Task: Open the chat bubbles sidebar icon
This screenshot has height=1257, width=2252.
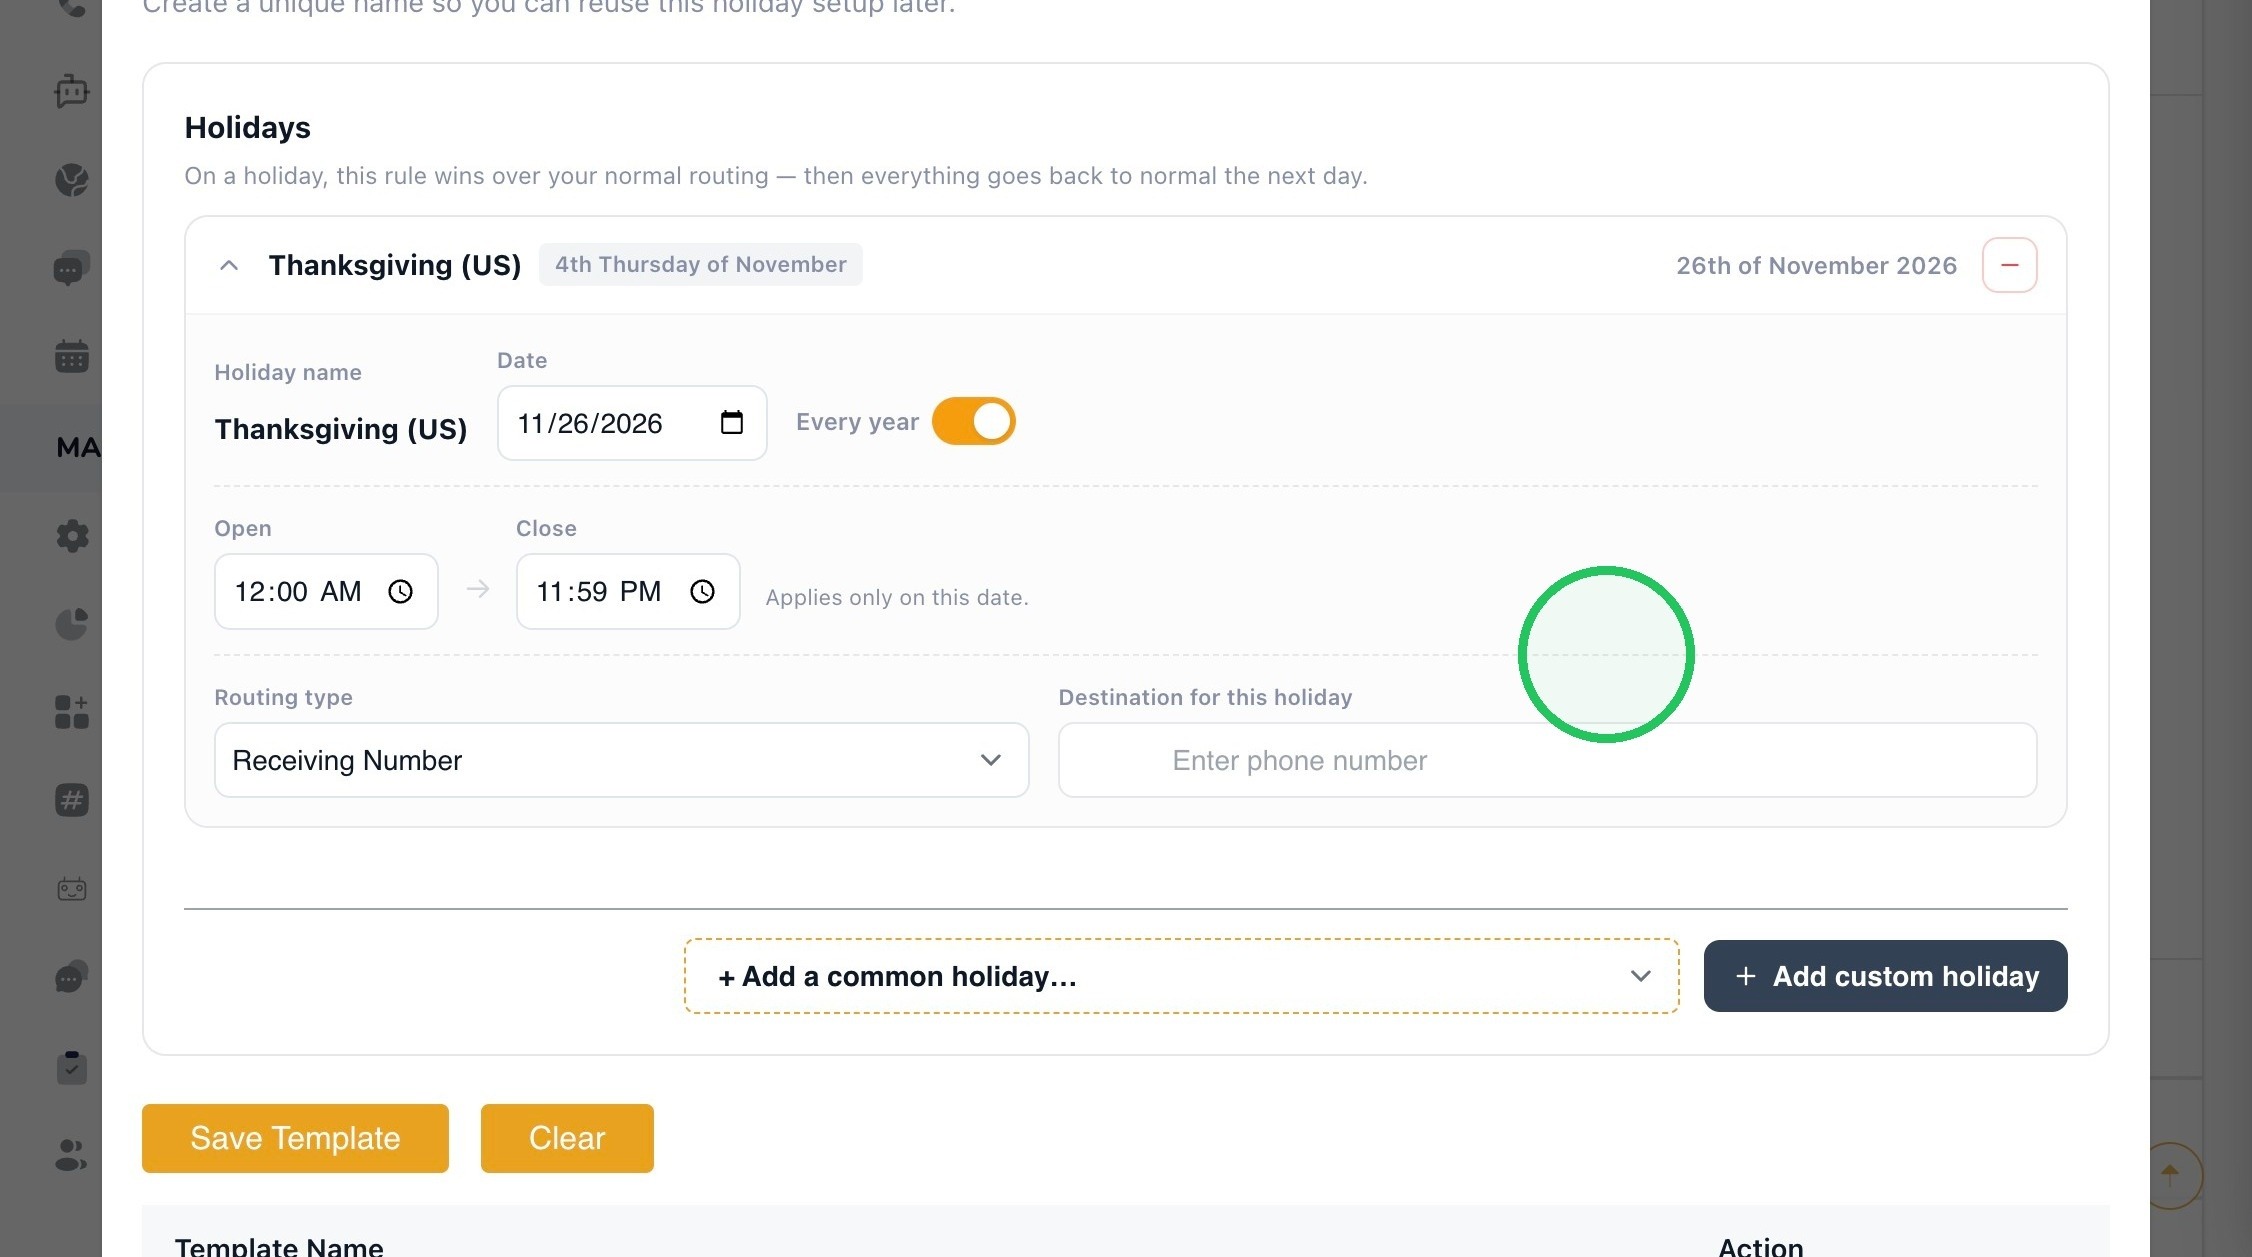Action: (72, 268)
